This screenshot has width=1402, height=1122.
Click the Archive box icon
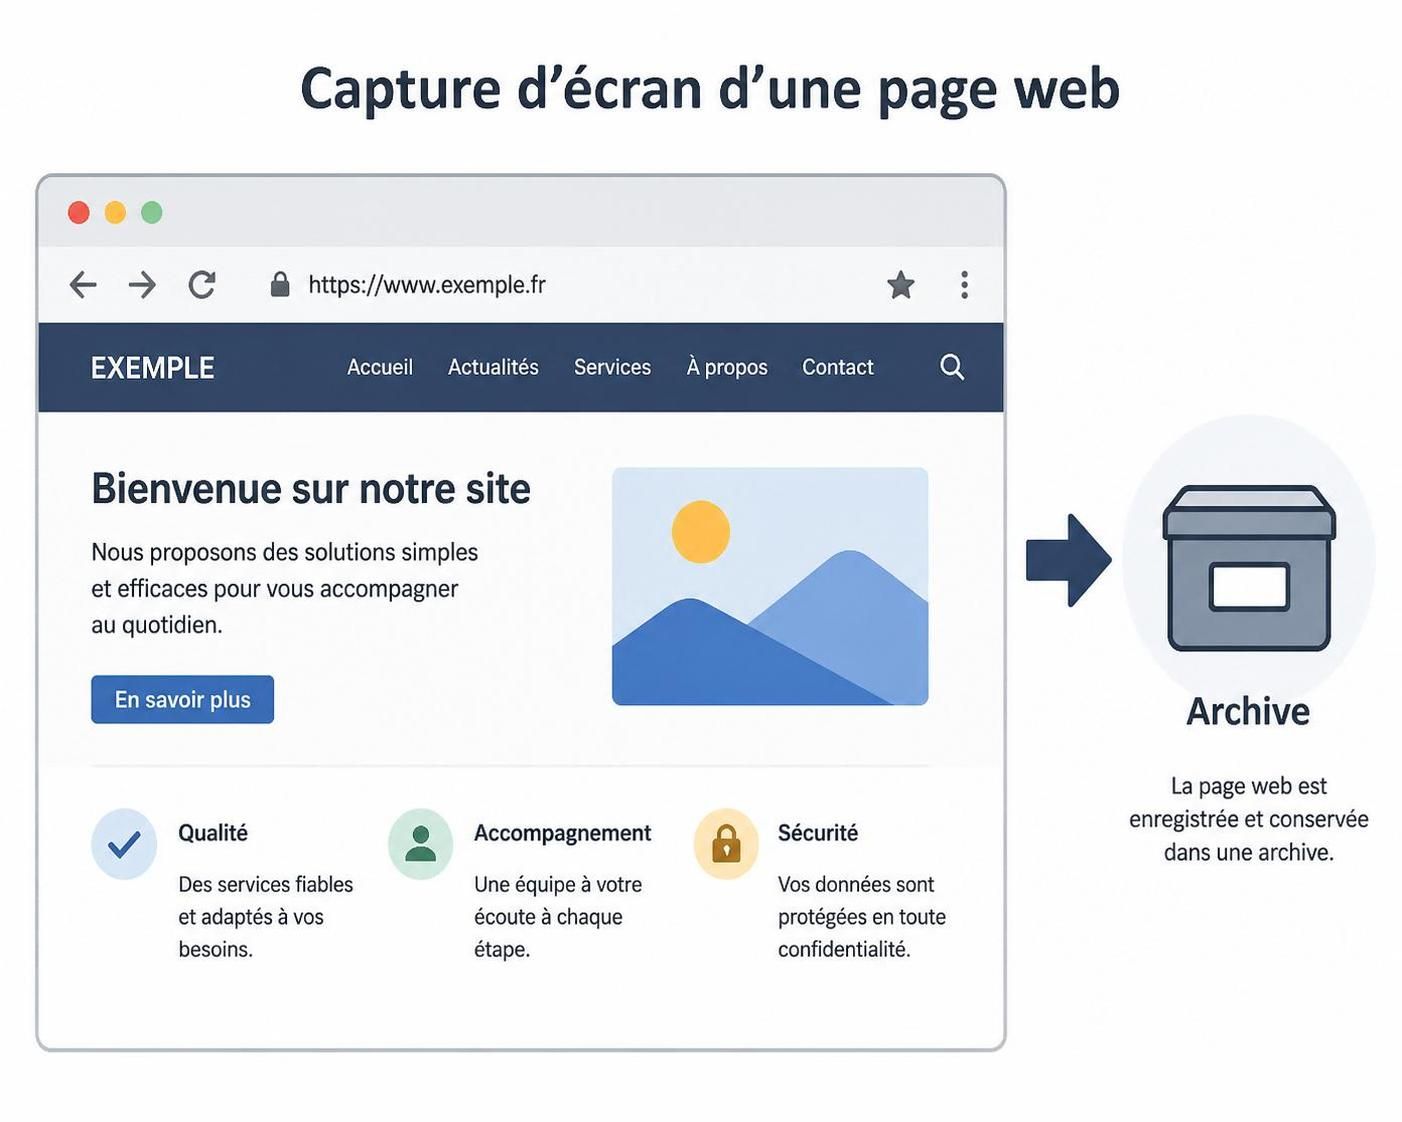pos(1249,567)
